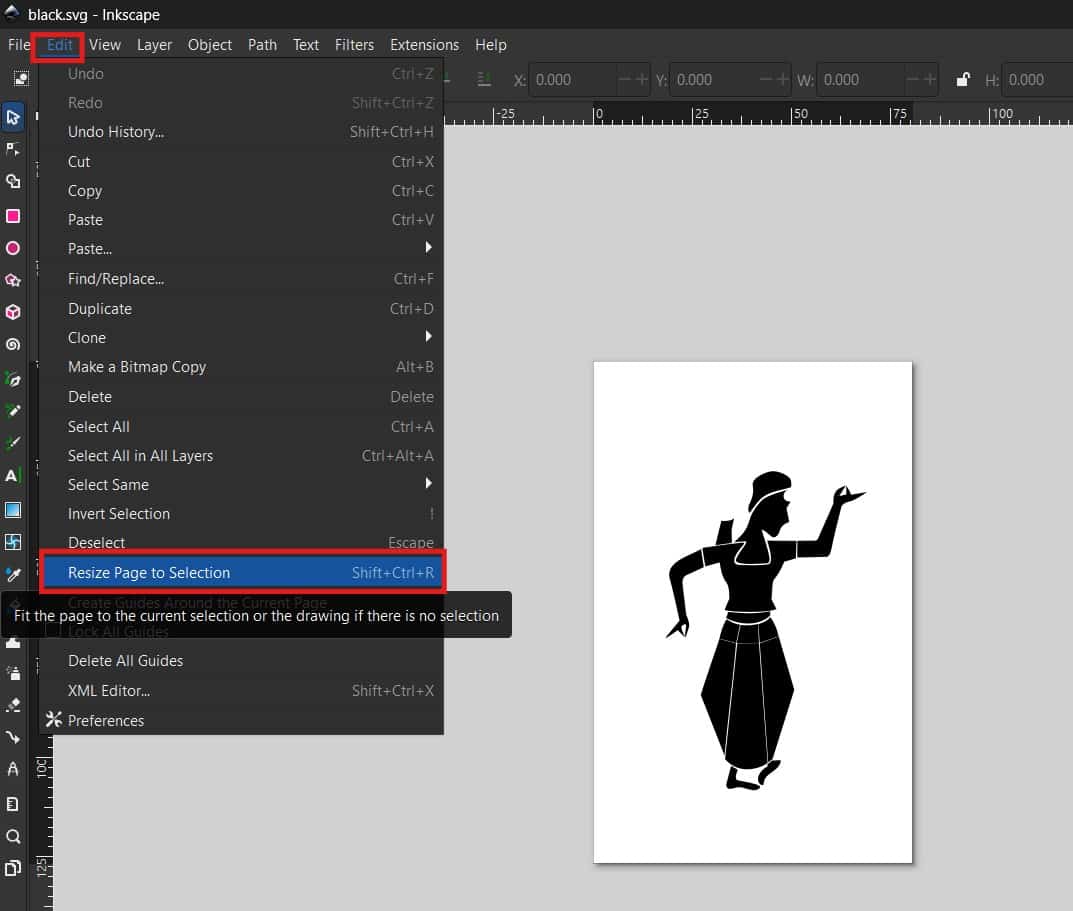1073x911 pixels.
Task: Pick the Eraser tool
Action: [13, 705]
